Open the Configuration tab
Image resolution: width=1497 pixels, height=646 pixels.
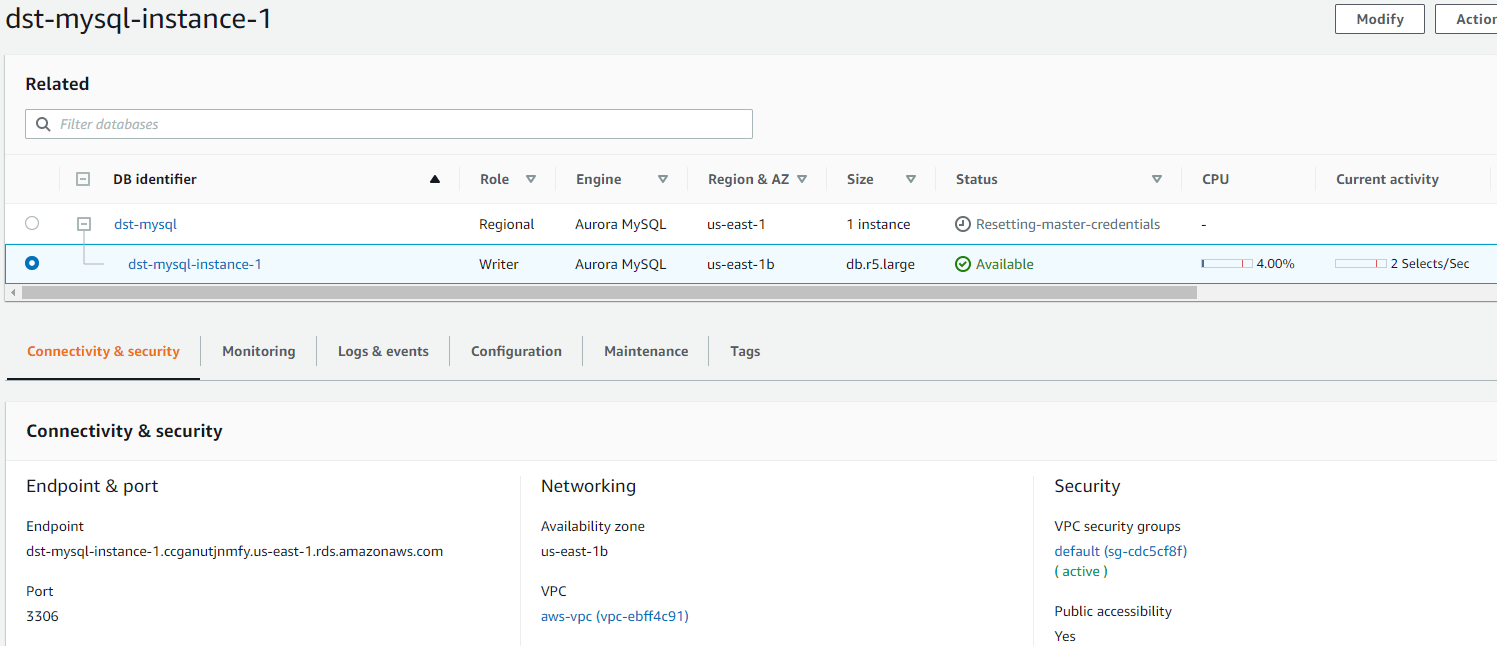516,351
